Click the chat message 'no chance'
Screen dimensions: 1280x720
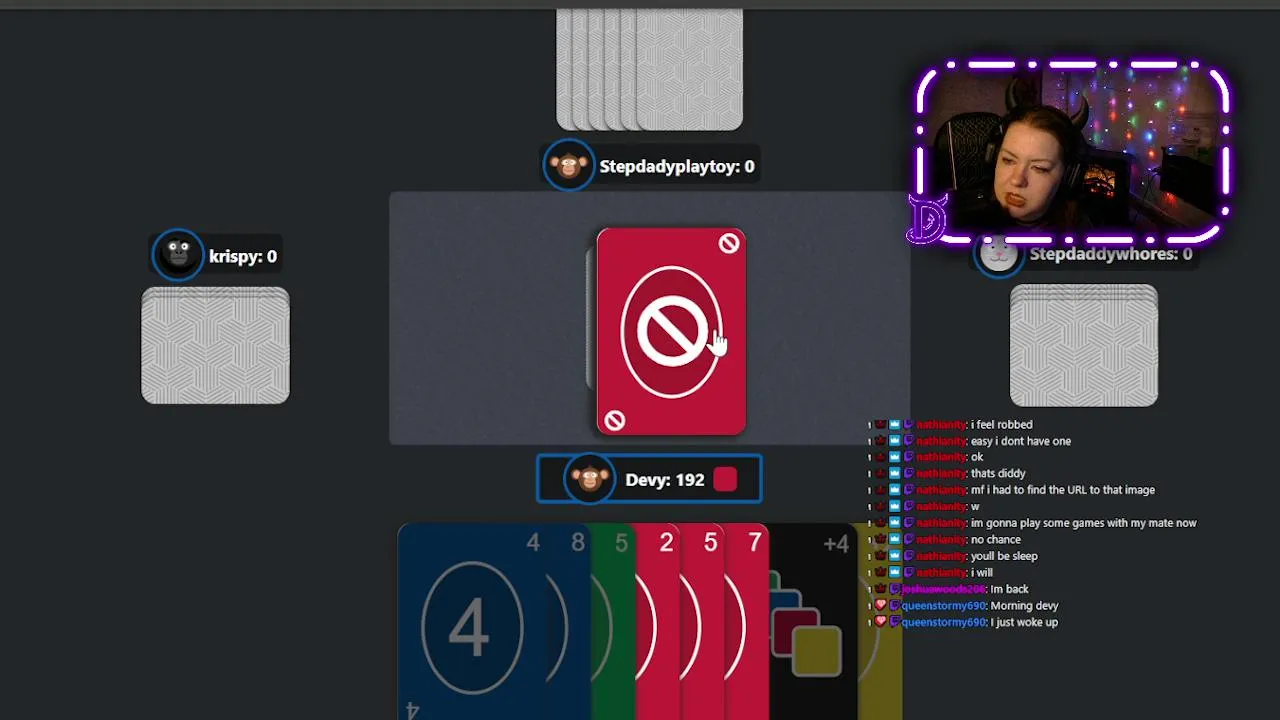coord(996,540)
